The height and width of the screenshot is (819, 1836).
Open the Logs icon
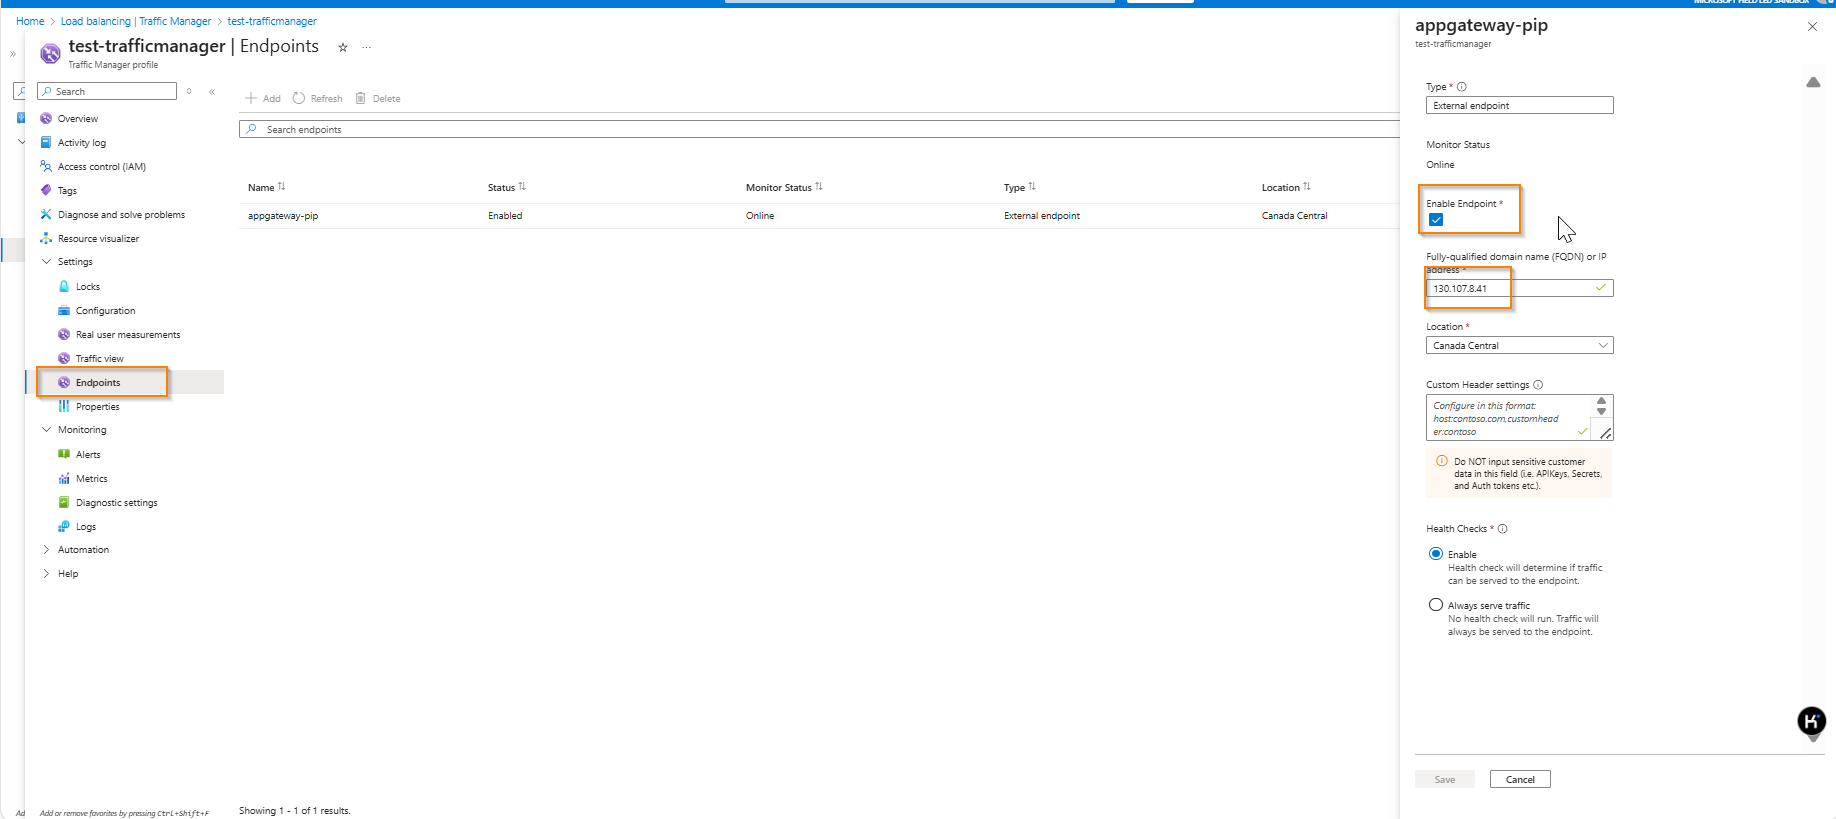(64, 526)
